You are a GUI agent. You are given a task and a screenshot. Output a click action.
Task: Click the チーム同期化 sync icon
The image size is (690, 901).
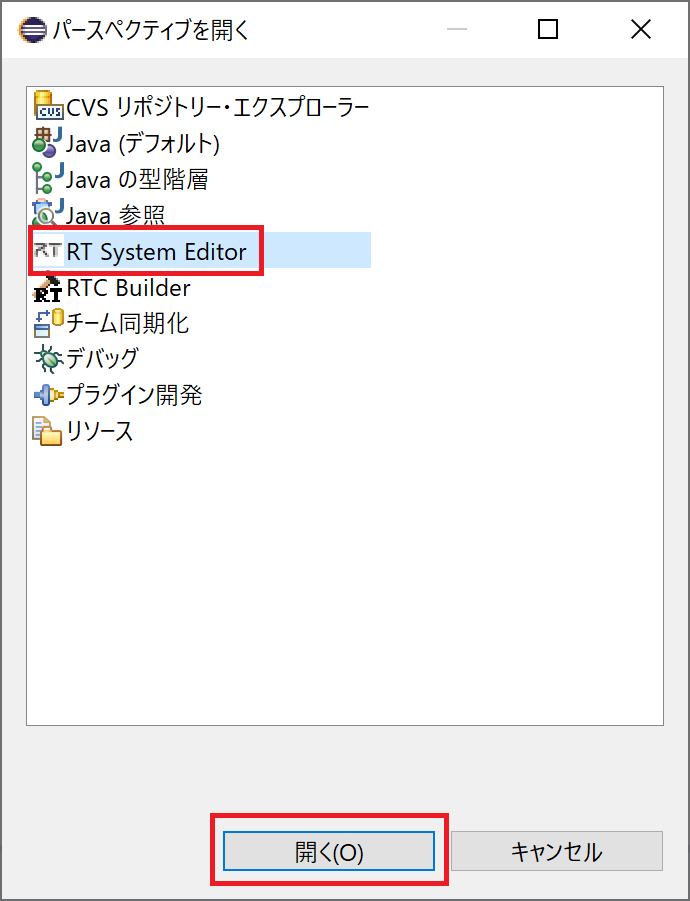tap(48, 323)
